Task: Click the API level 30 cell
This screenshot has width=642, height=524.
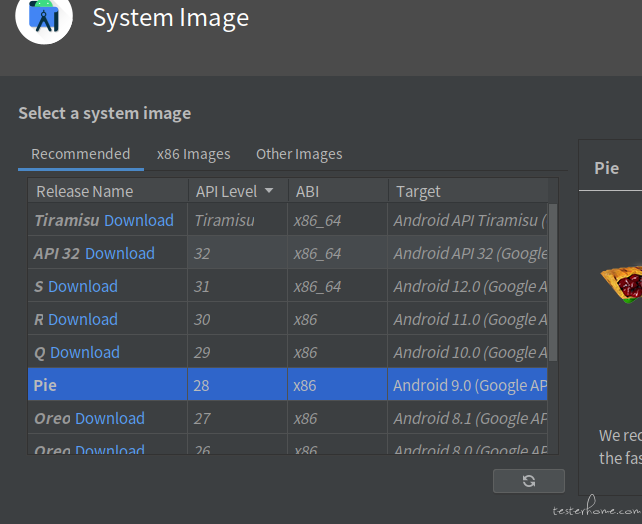Action: click(x=238, y=319)
